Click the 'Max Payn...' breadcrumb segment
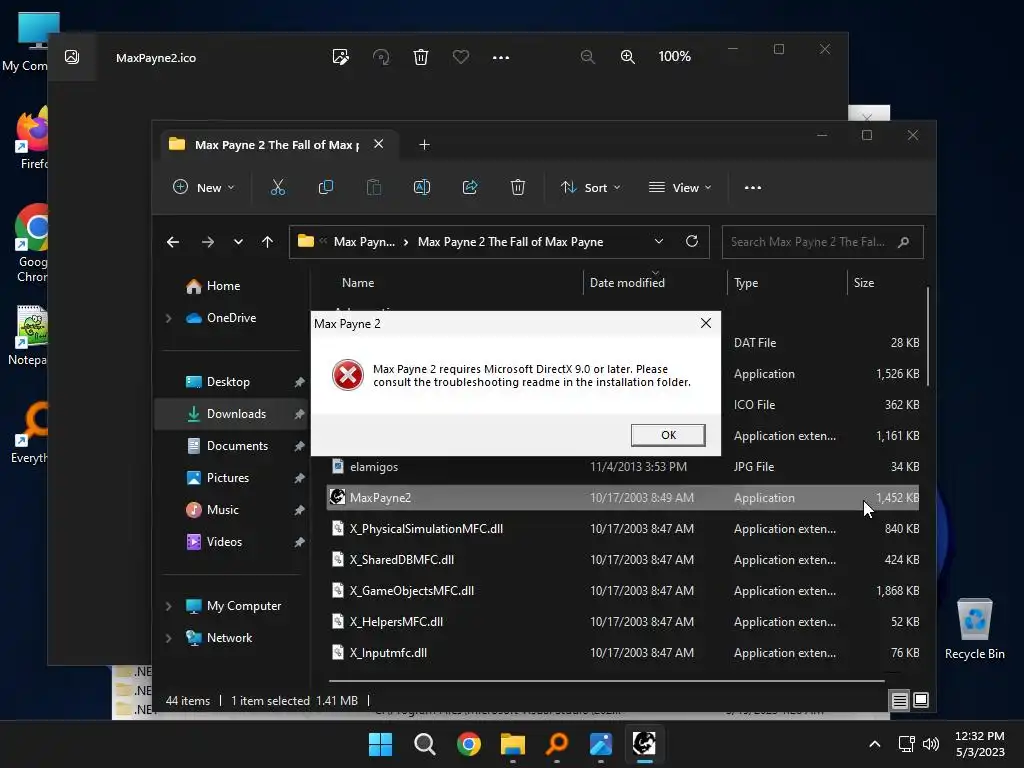 pyautogui.click(x=364, y=242)
